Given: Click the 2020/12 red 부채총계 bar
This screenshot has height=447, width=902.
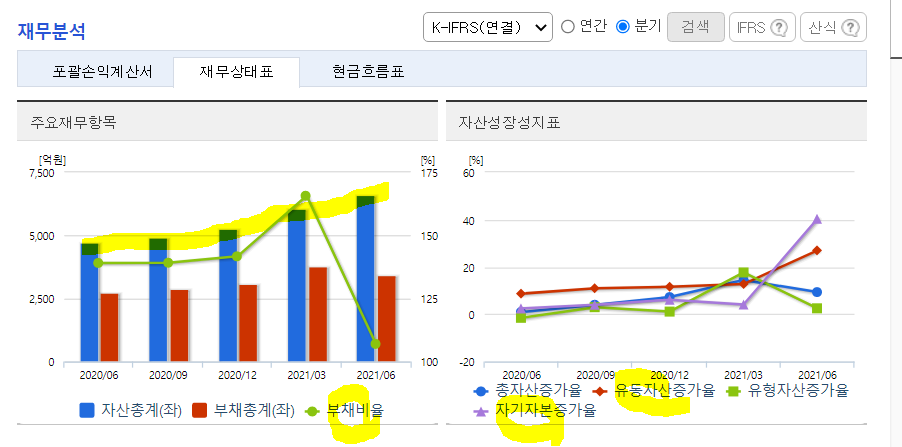Looking at the screenshot, I should (x=249, y=323).
